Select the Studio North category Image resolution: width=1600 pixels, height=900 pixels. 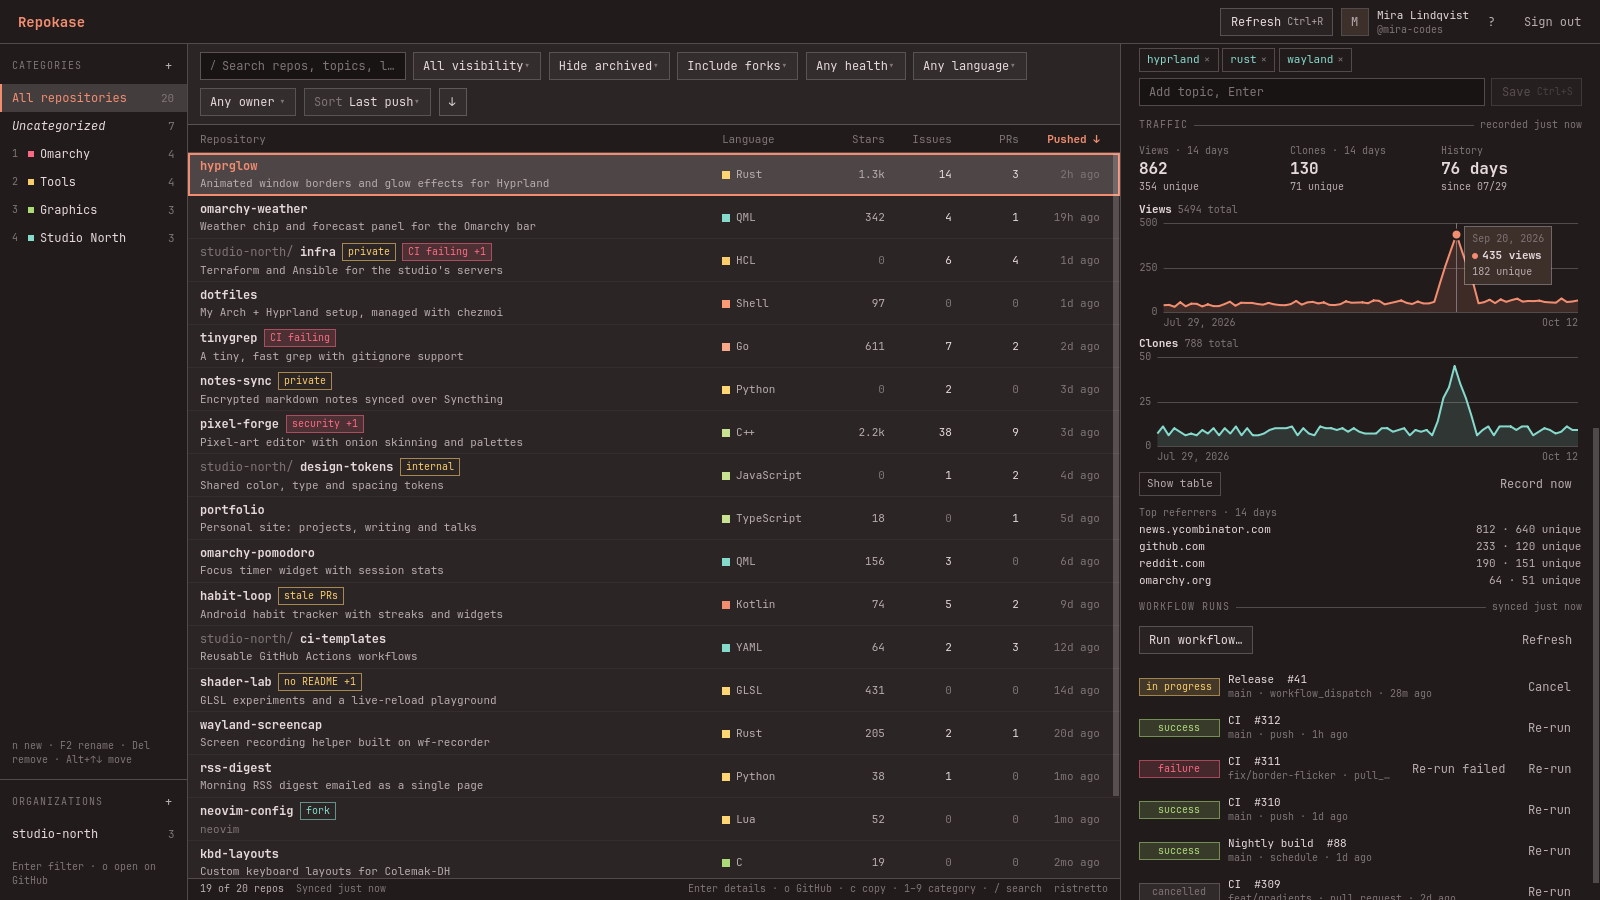tap(93, 238)
